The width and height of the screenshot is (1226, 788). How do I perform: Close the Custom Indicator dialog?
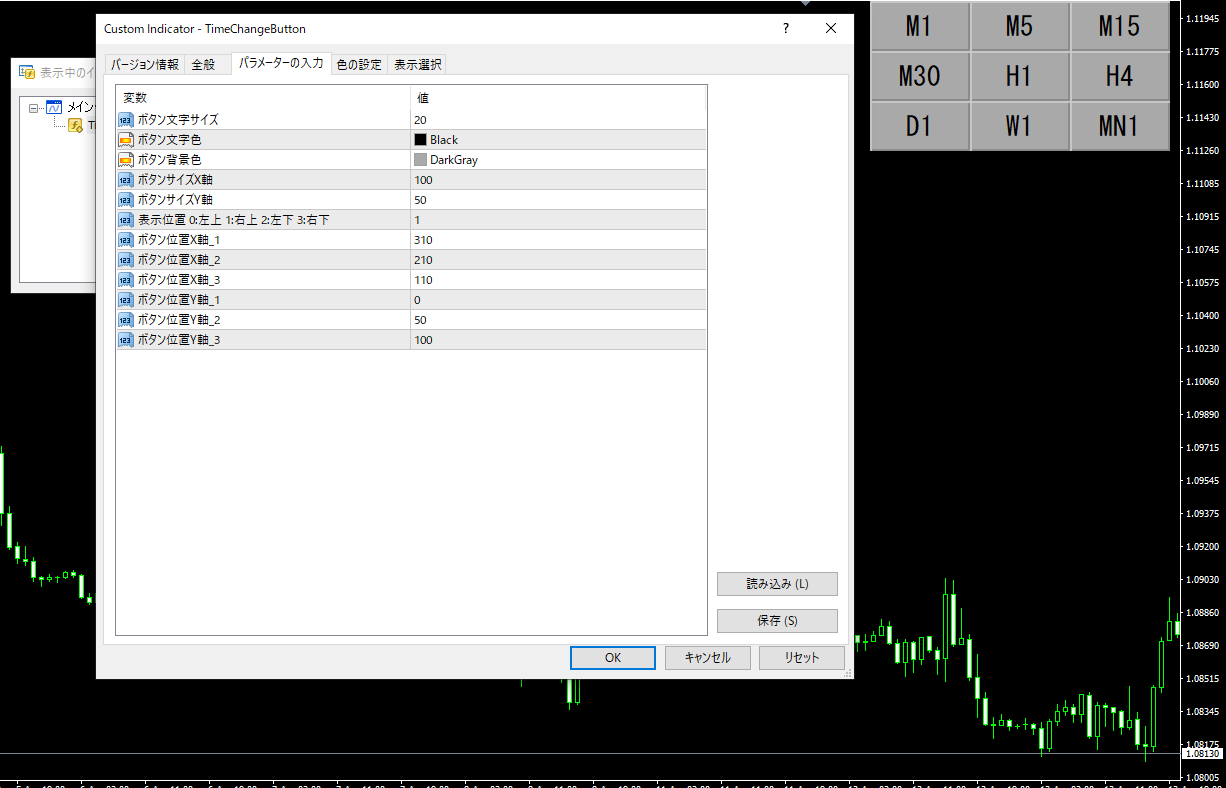click(x=831, y=28)
